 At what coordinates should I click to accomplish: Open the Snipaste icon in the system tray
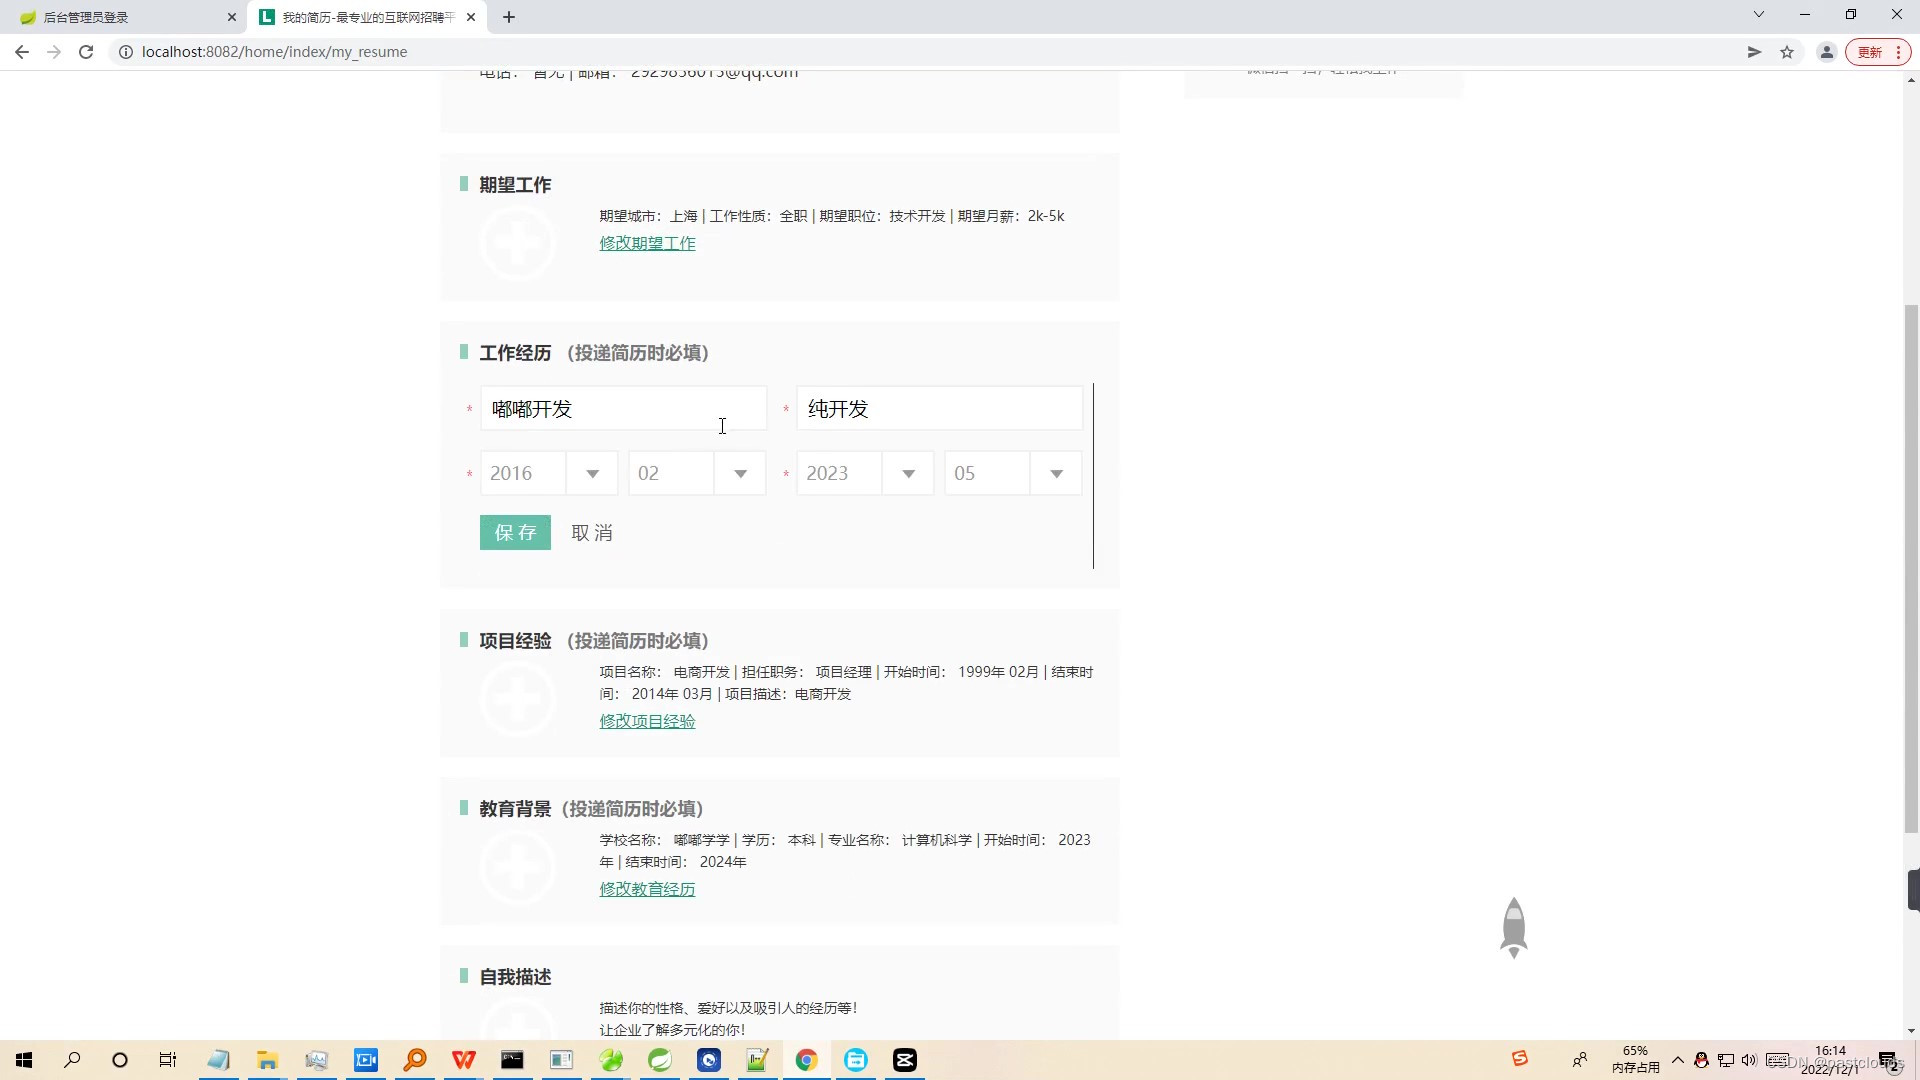(x=1520, y=1058)
